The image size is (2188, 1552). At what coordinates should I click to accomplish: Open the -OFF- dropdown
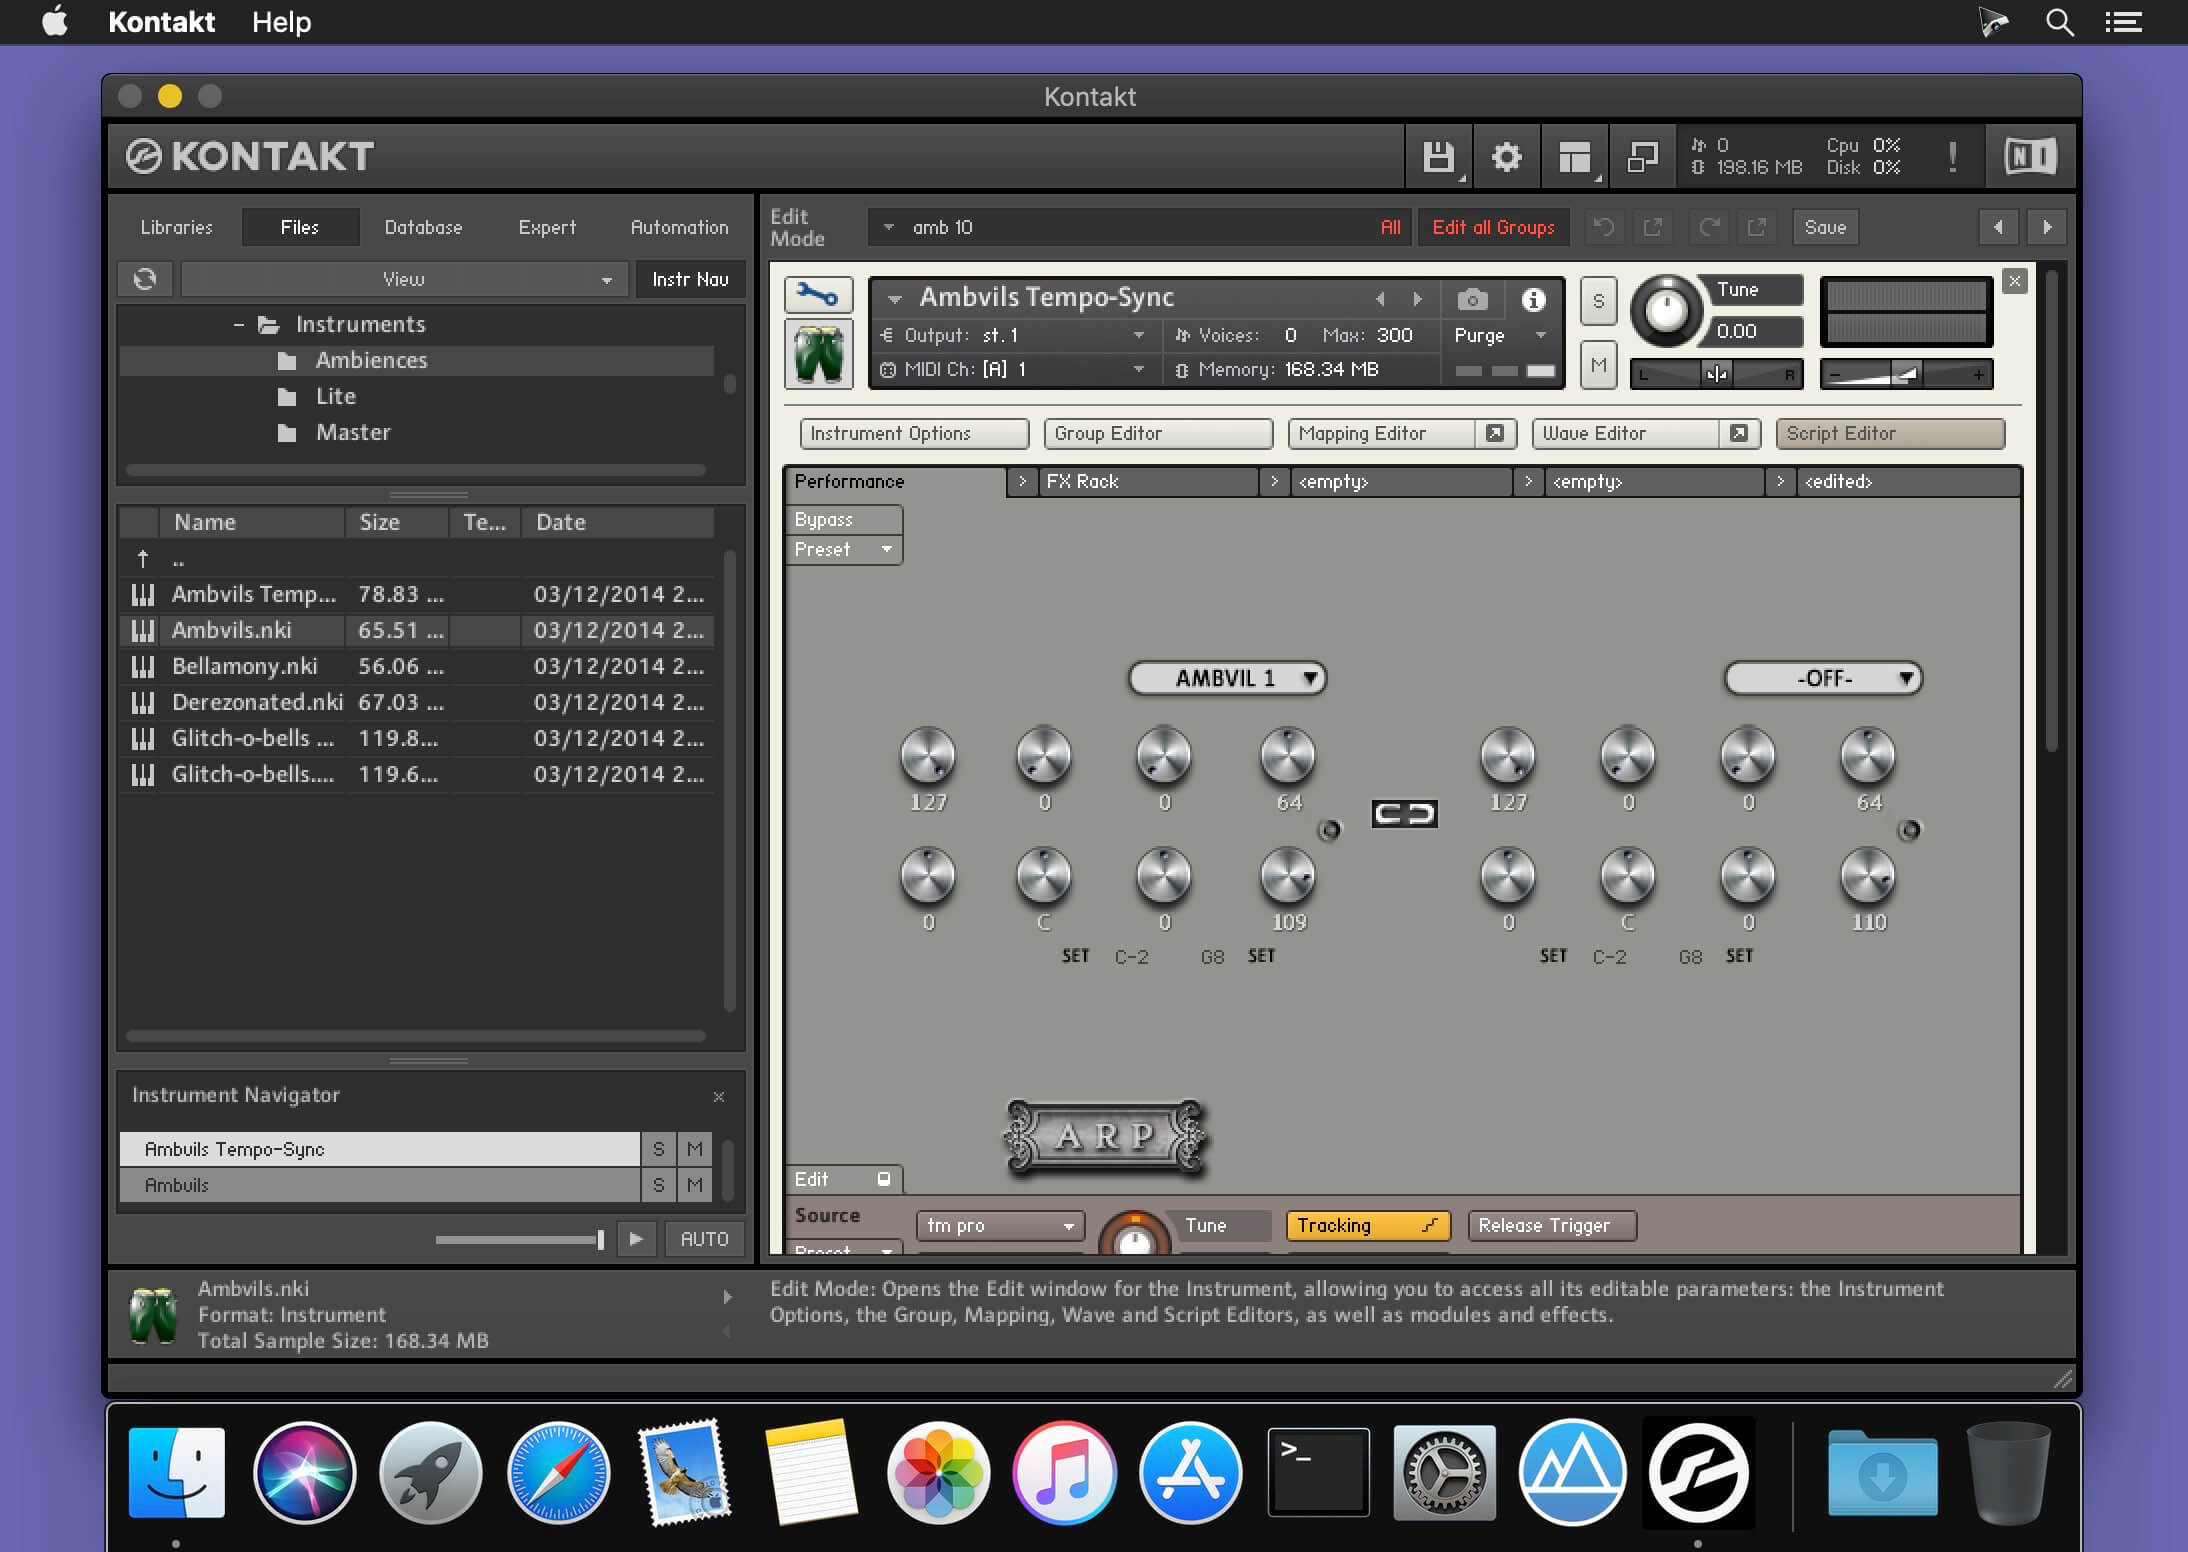point(1823,678)
